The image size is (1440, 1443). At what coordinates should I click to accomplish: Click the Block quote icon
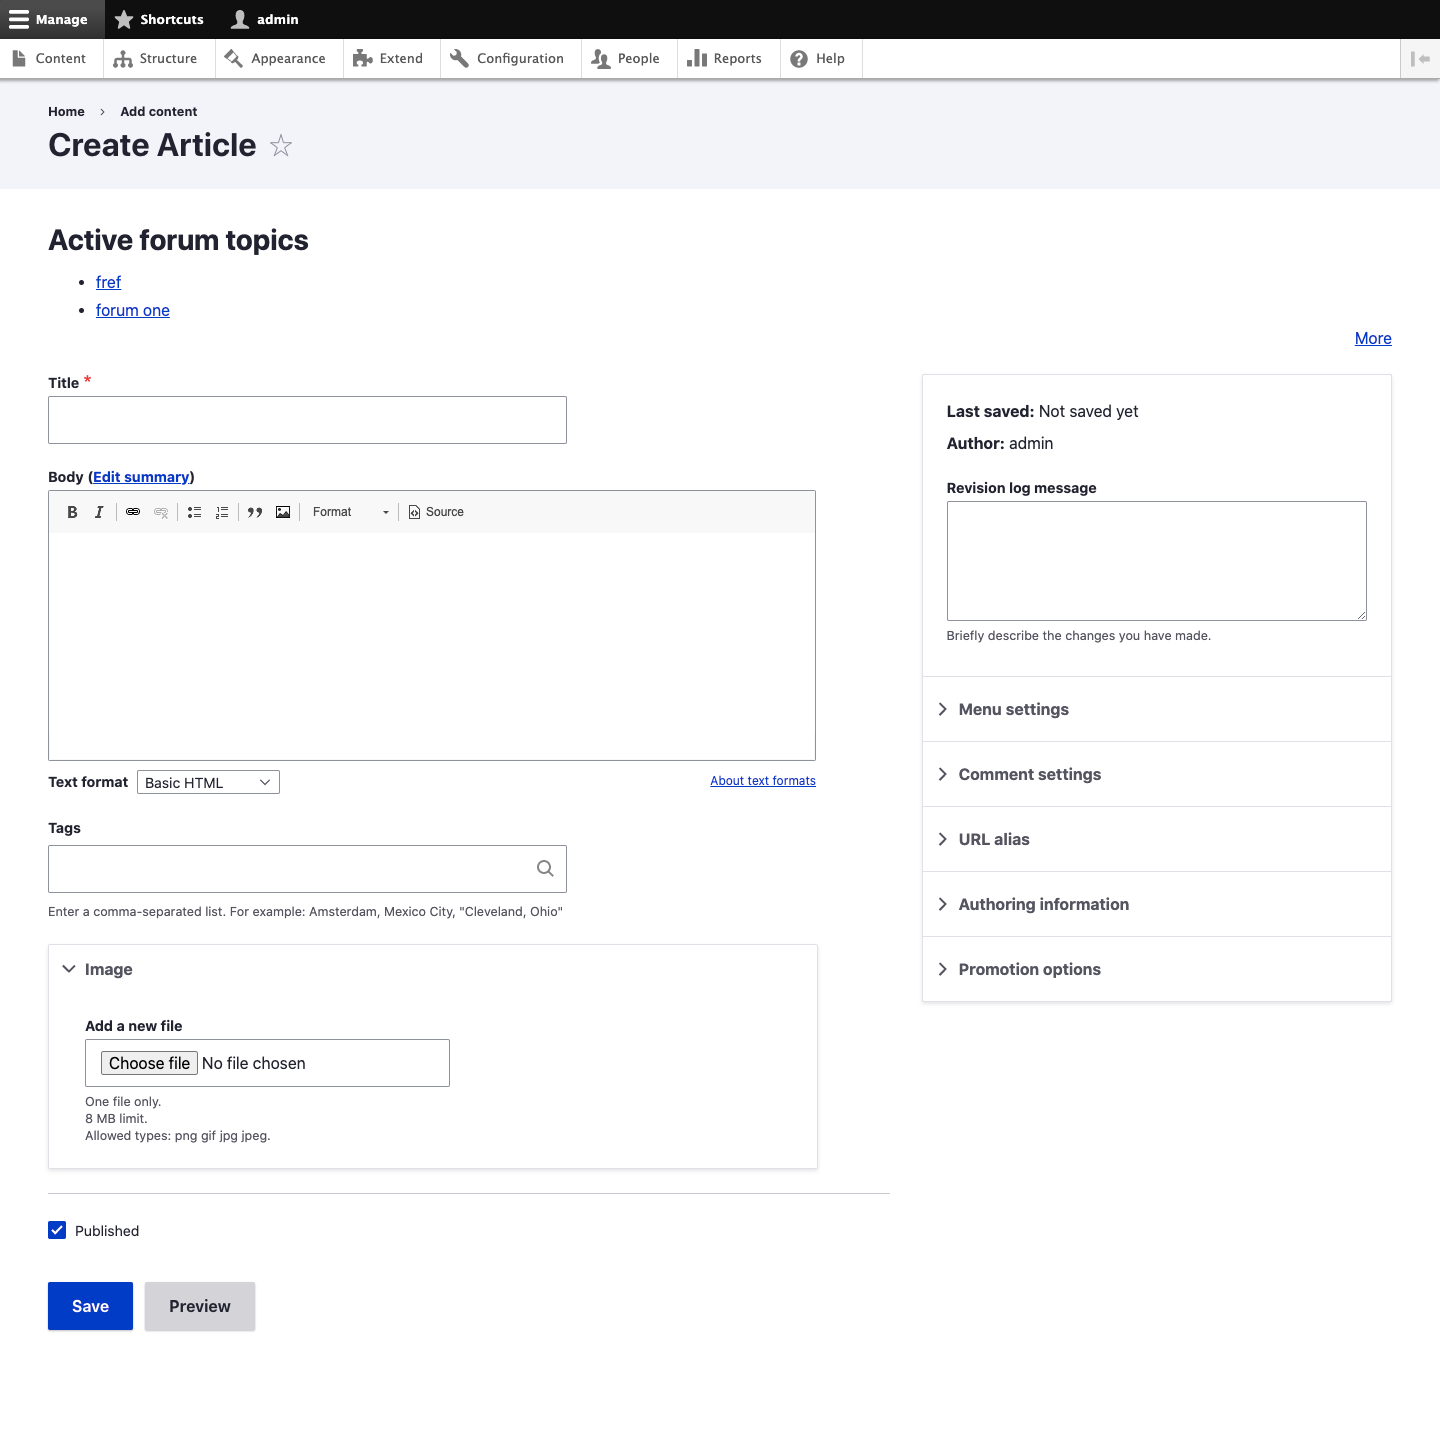click(255, 512)
